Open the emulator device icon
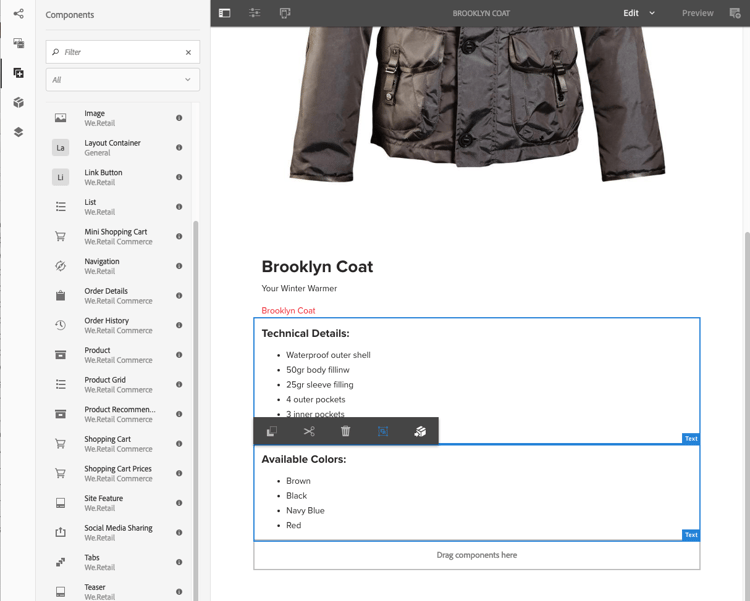 (285, 13)
